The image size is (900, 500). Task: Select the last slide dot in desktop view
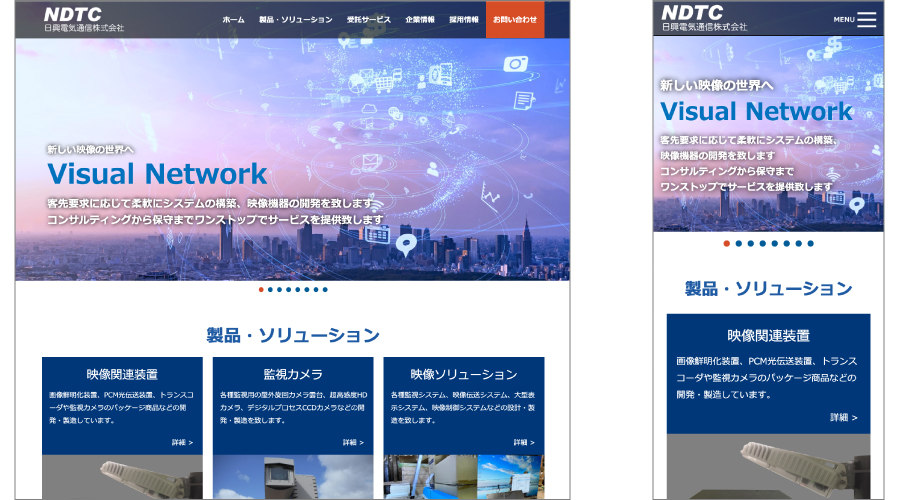click(325, 289)
